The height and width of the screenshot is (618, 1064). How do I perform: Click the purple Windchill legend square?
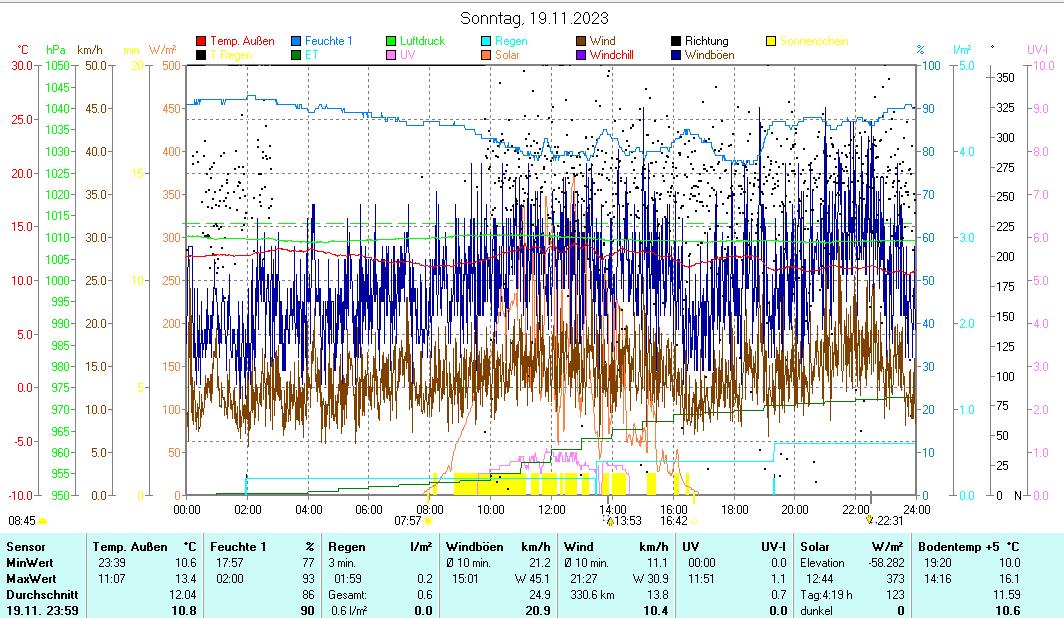point(581,55)
